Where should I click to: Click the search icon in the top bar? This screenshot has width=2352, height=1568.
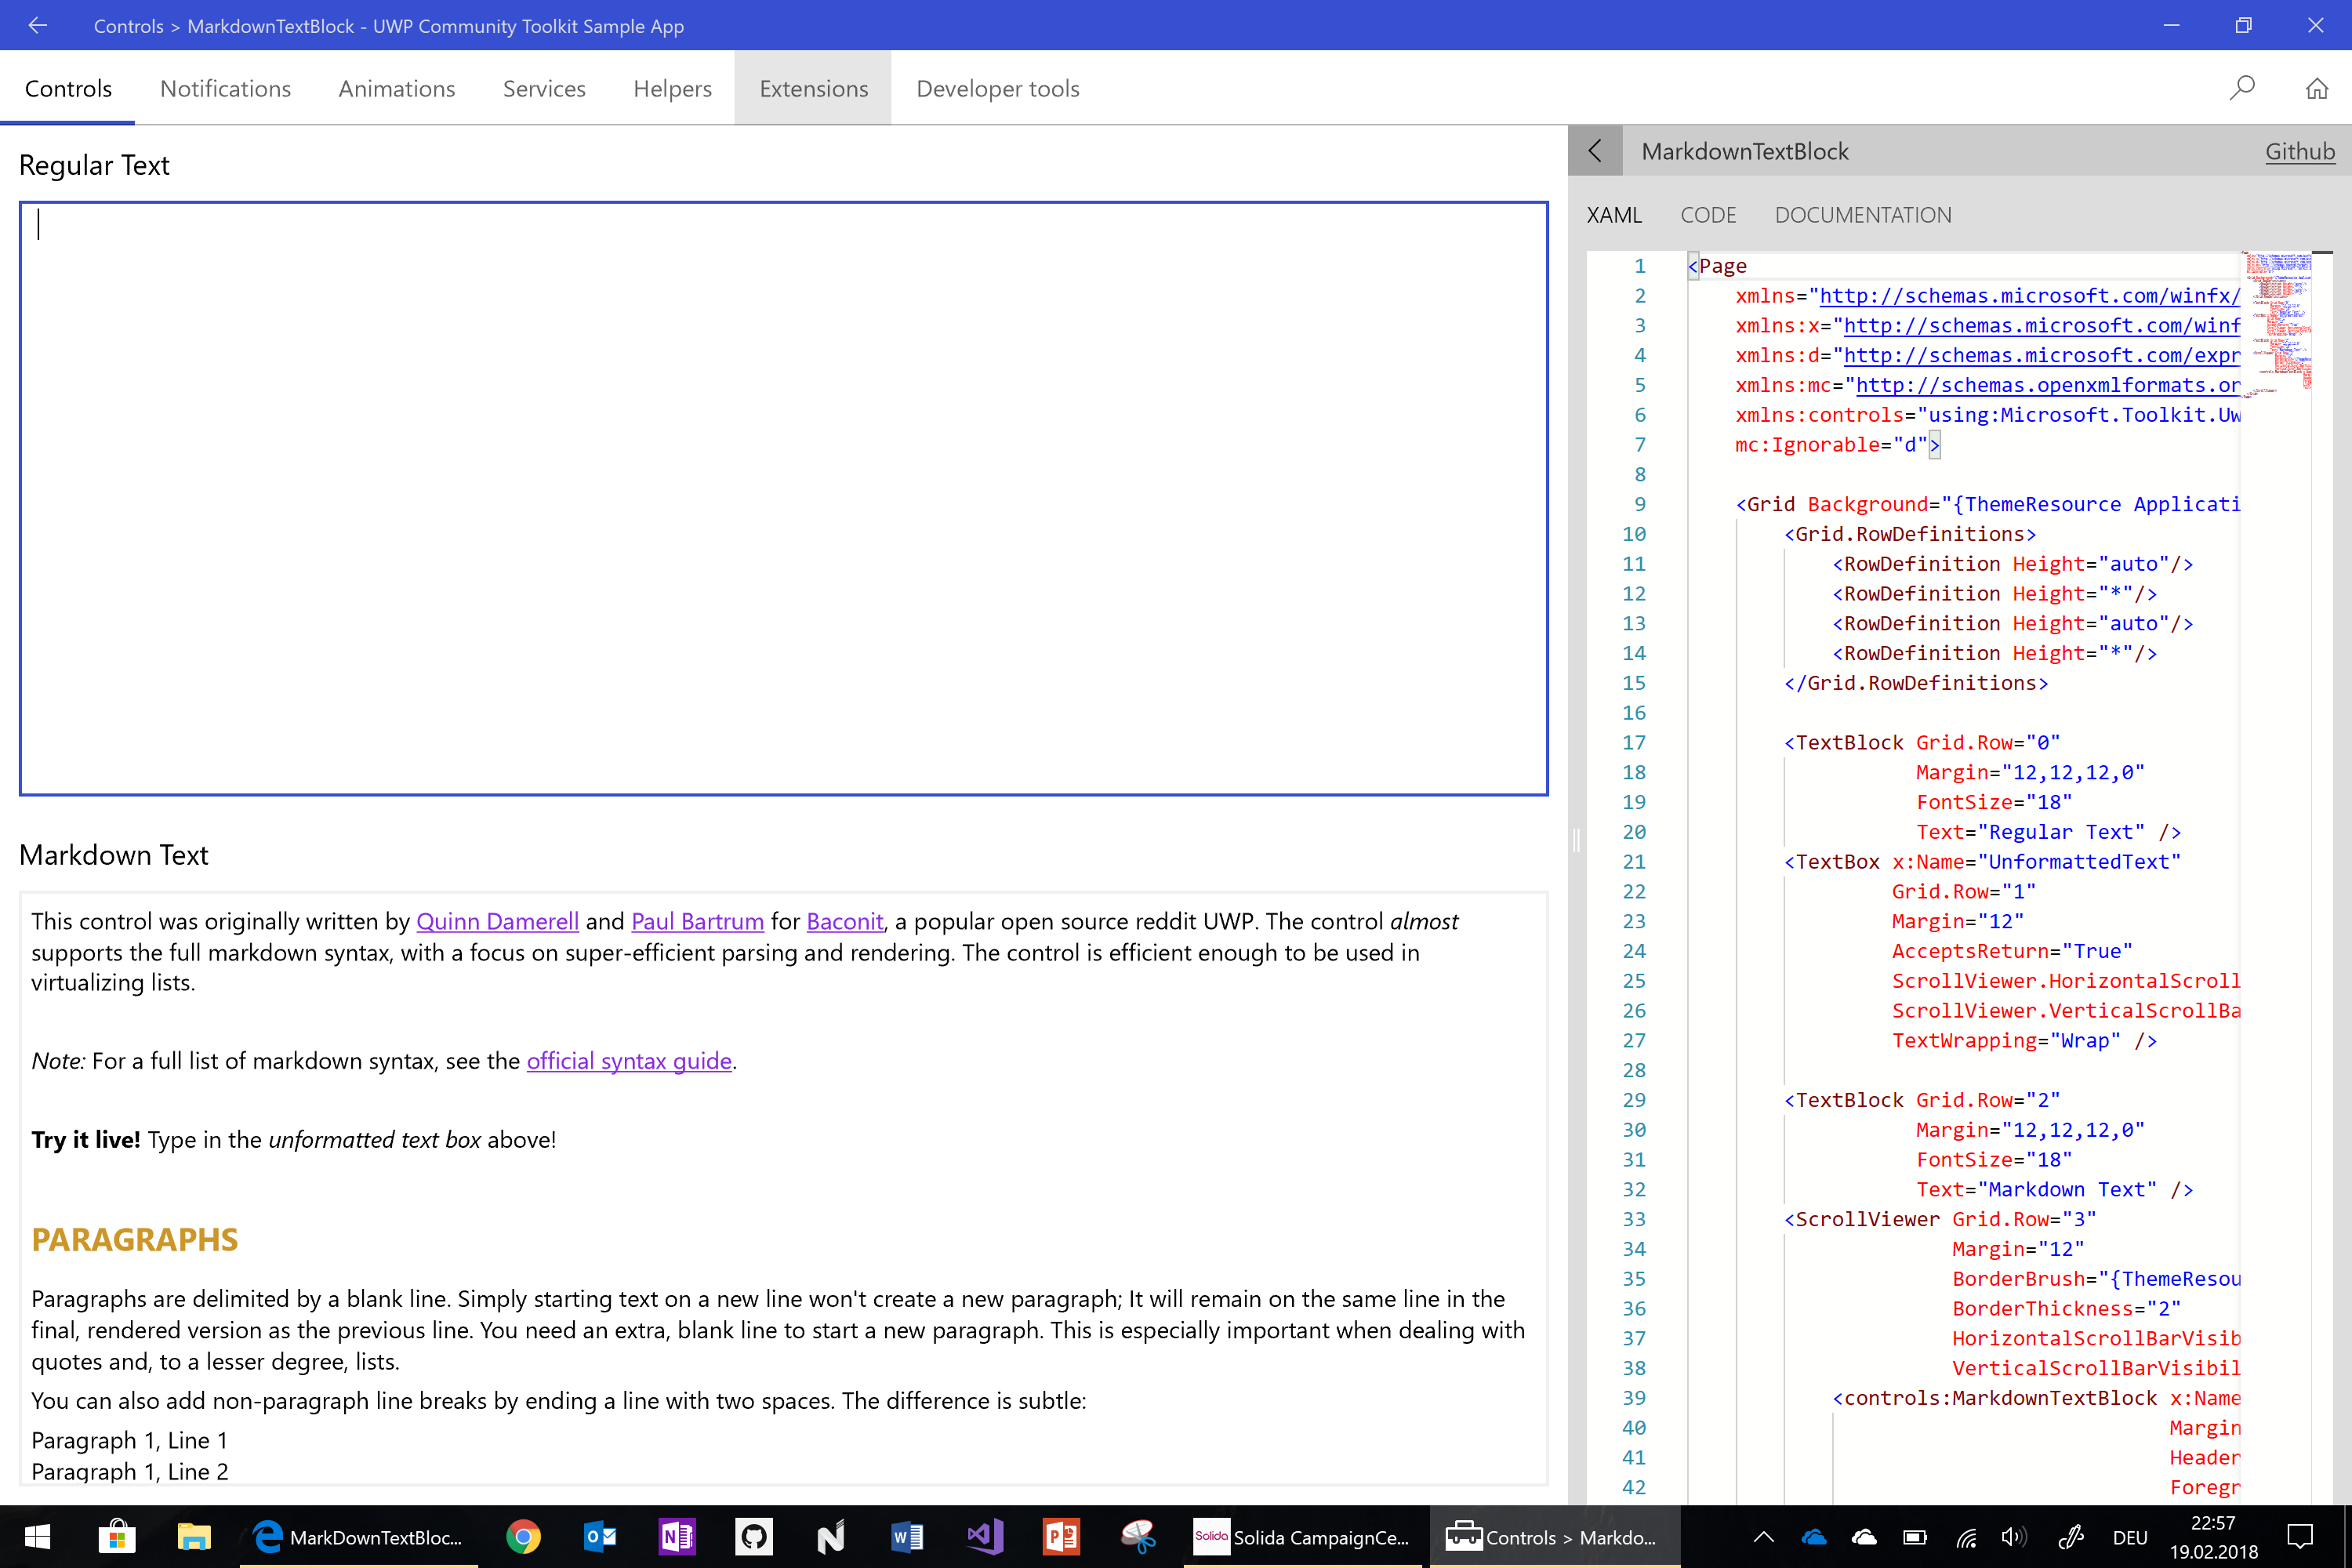(2243, 88)
